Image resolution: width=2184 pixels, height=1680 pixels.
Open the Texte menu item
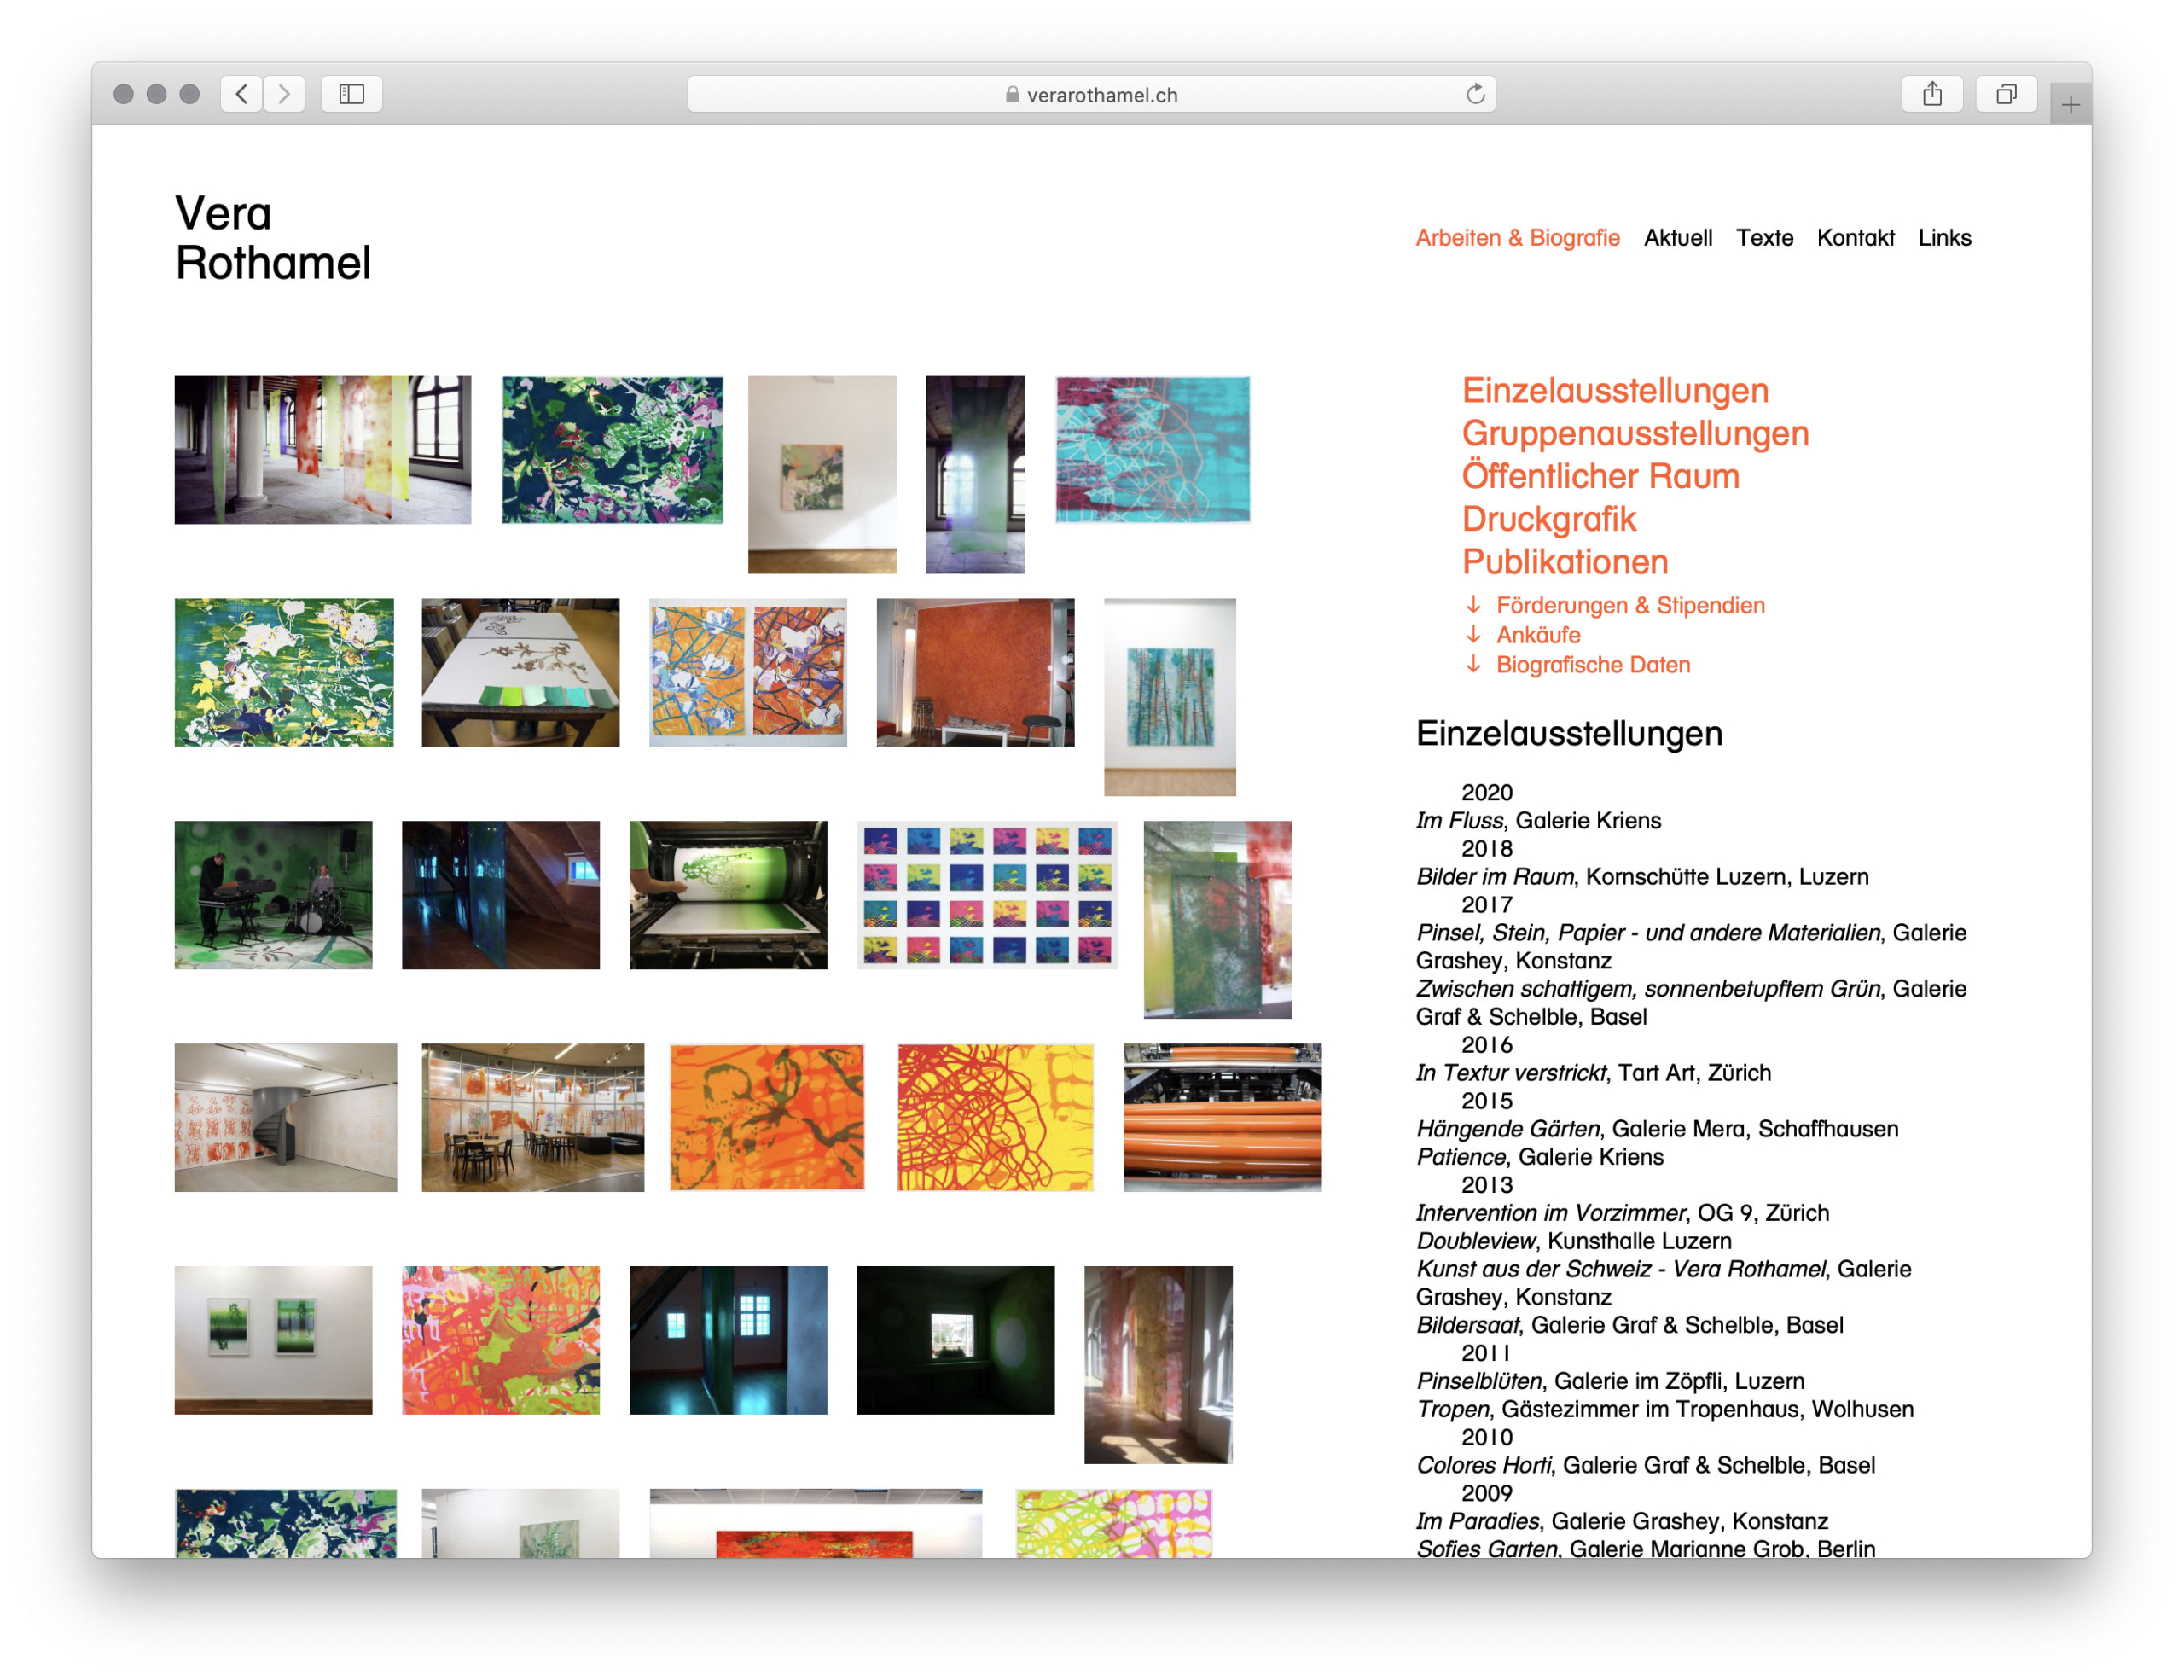pyautogui.click(x=1764, y=238)
